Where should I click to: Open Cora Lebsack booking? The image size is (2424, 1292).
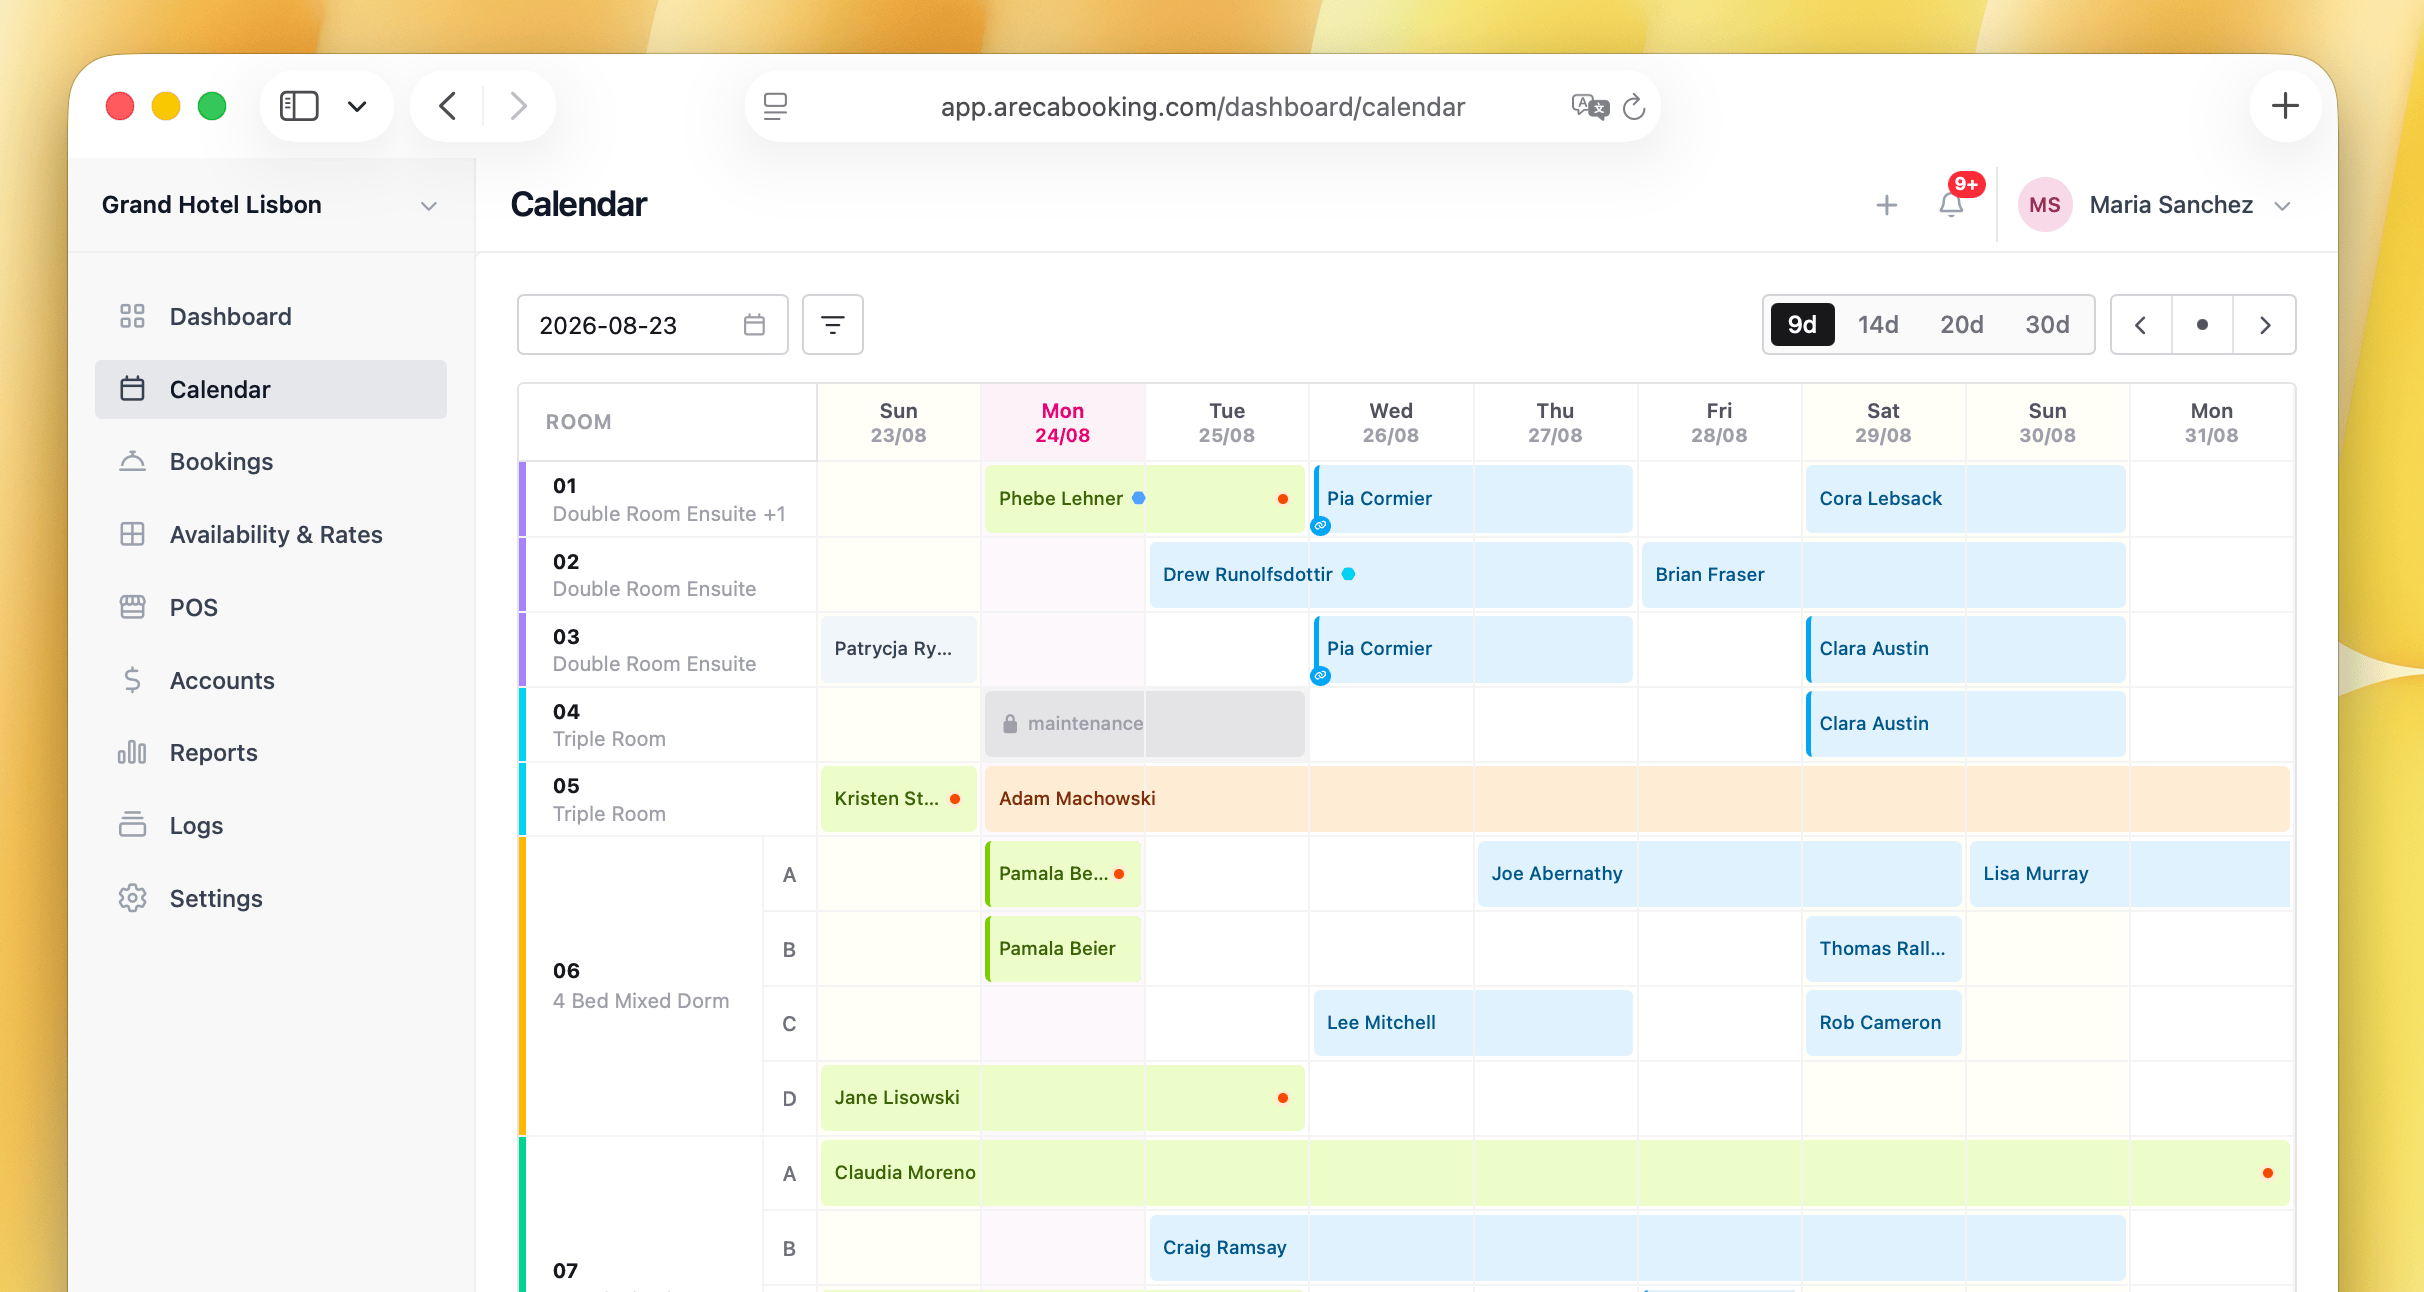1966,499
